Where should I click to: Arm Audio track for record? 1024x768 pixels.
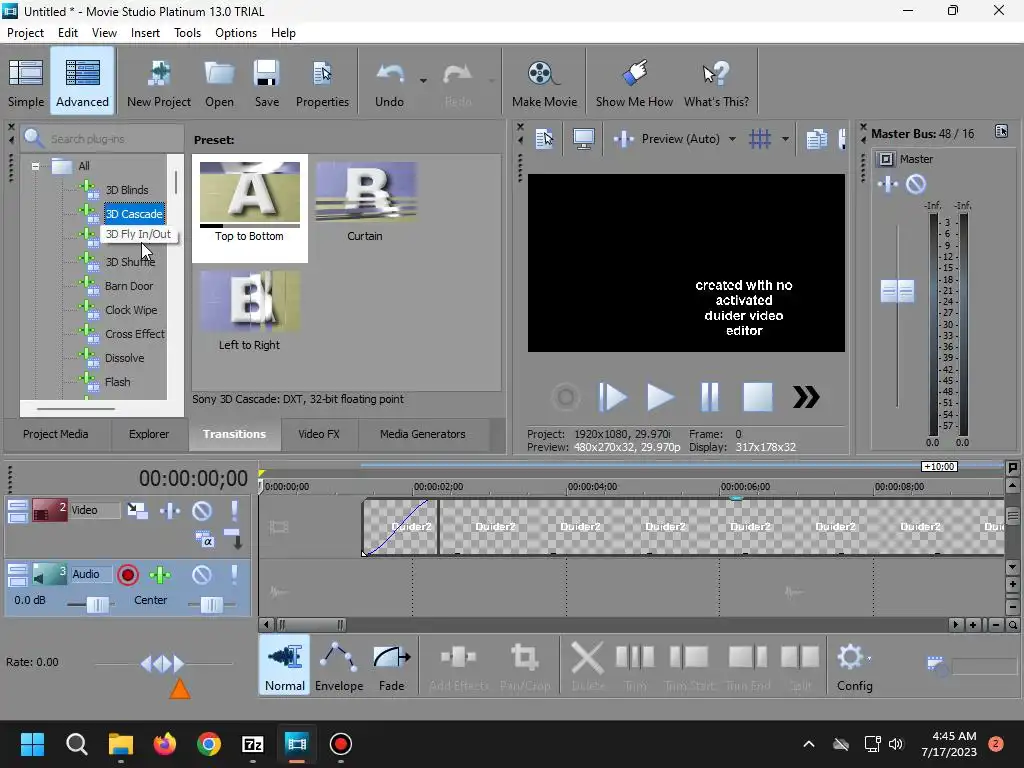(x=128, y=575)
